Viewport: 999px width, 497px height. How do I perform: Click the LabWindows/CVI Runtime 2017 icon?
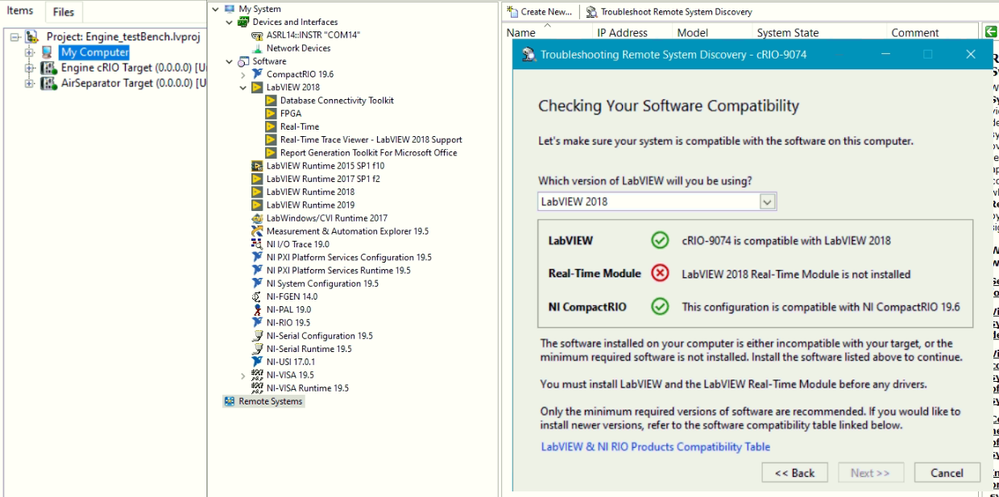[x=257, y=218]
